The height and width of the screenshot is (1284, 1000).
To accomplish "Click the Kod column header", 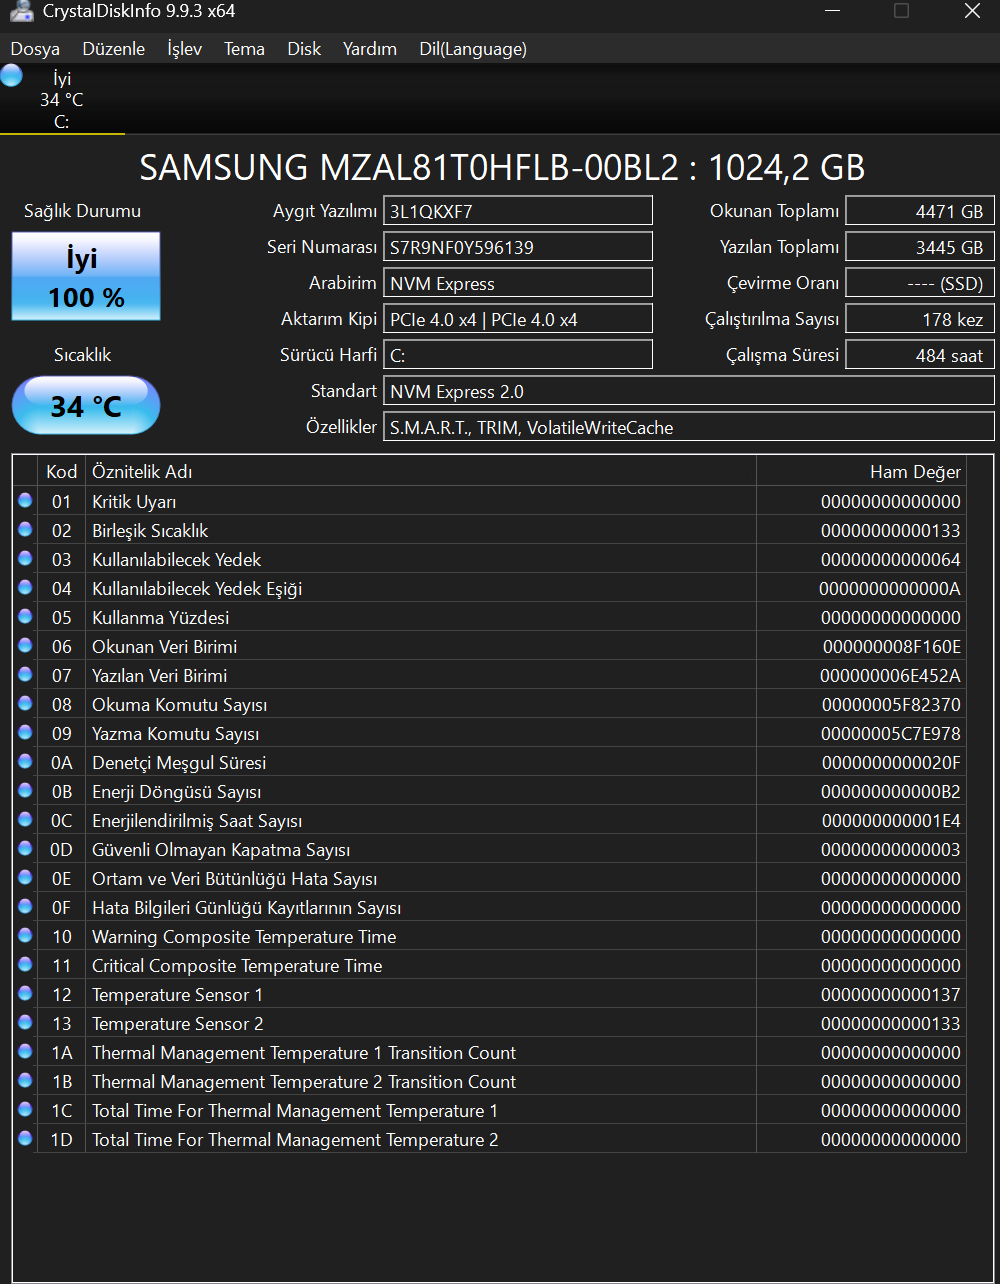I will click(x=62, y=471).
